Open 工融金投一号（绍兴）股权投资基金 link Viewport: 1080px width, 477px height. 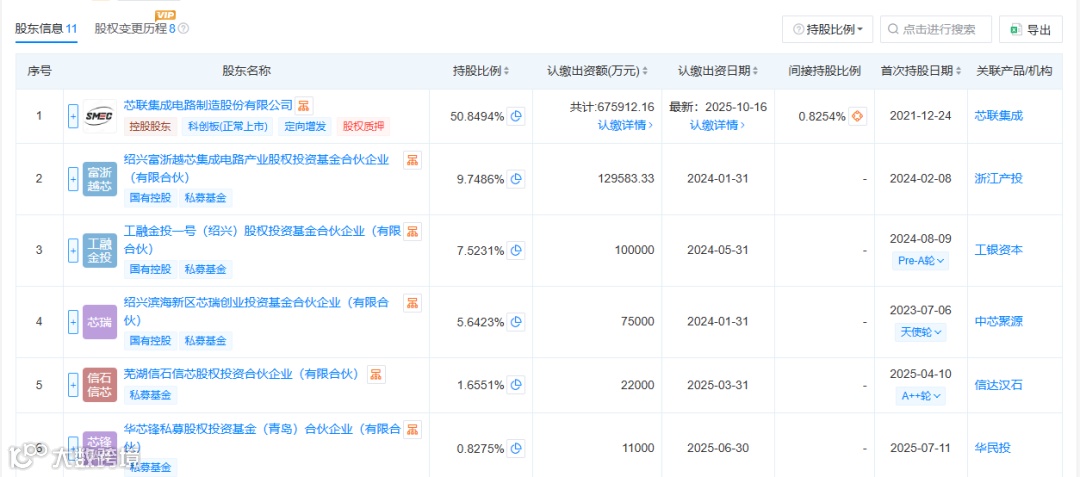262,240
